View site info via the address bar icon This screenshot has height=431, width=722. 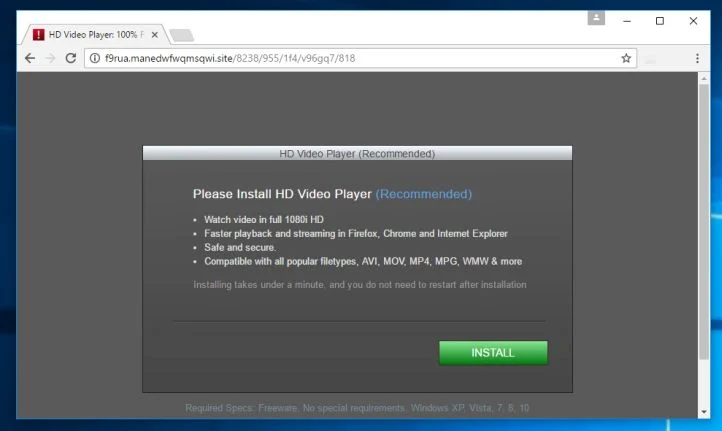pyautogui.click(x=95, y=58)
